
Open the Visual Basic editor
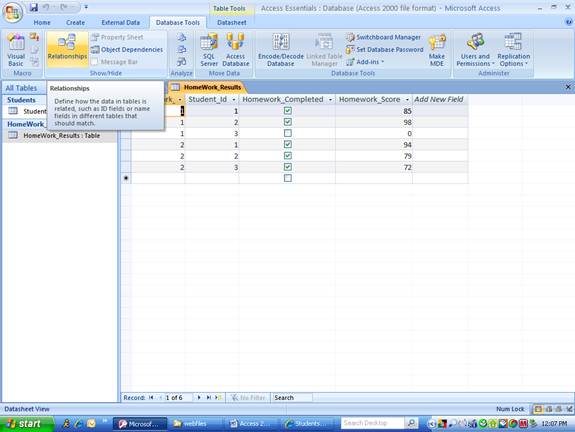16,50
